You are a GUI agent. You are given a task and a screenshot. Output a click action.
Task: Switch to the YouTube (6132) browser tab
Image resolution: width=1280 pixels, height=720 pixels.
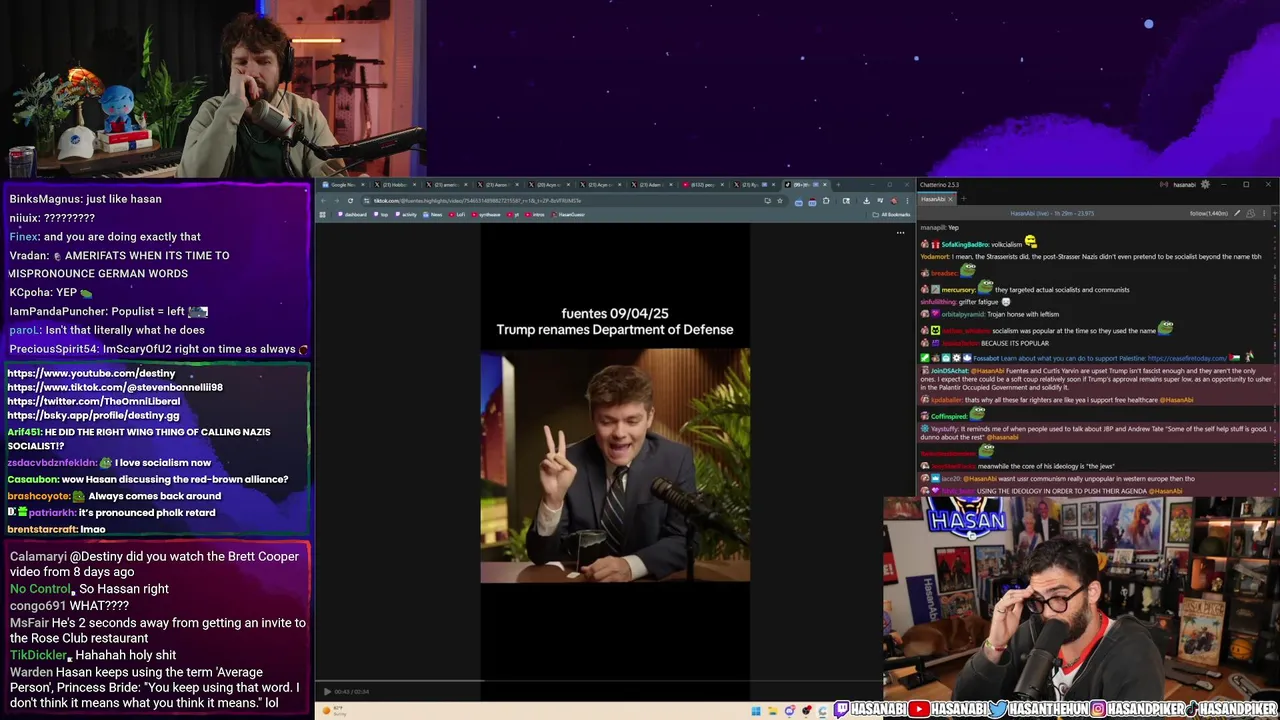coord(703,185)
